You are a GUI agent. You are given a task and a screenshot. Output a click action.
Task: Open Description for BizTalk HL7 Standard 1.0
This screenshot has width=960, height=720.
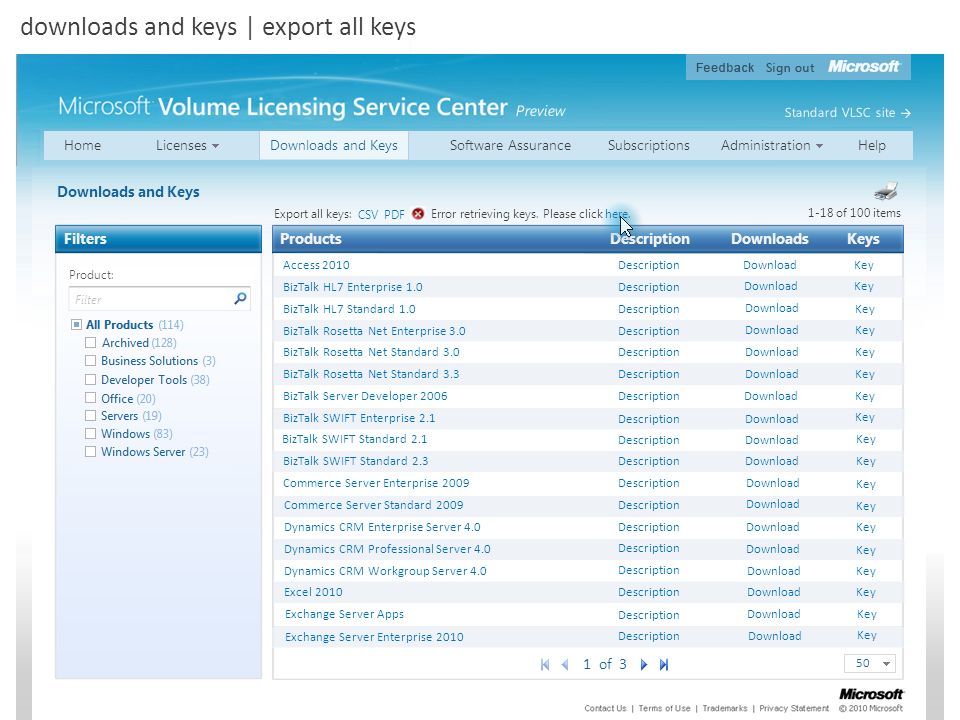point(648,309)
